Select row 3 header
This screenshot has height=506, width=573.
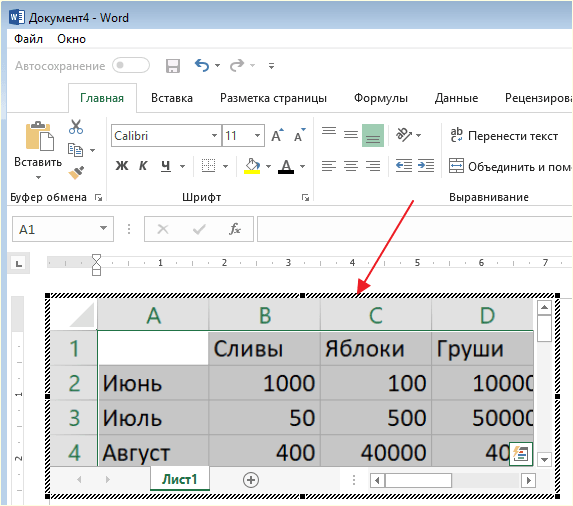pyautogui.click(x=74, y=418)
